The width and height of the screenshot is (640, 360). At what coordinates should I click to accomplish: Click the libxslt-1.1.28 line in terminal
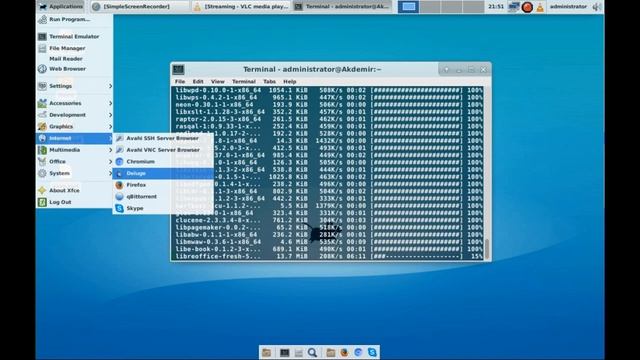(x=329, y=112)
